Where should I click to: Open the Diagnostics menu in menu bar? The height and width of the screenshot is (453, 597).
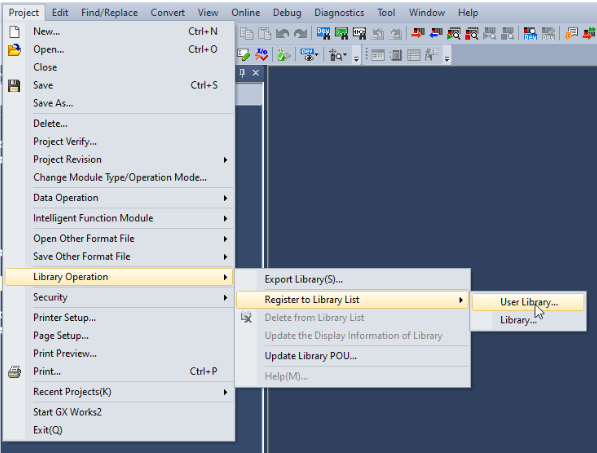(339, 13)
